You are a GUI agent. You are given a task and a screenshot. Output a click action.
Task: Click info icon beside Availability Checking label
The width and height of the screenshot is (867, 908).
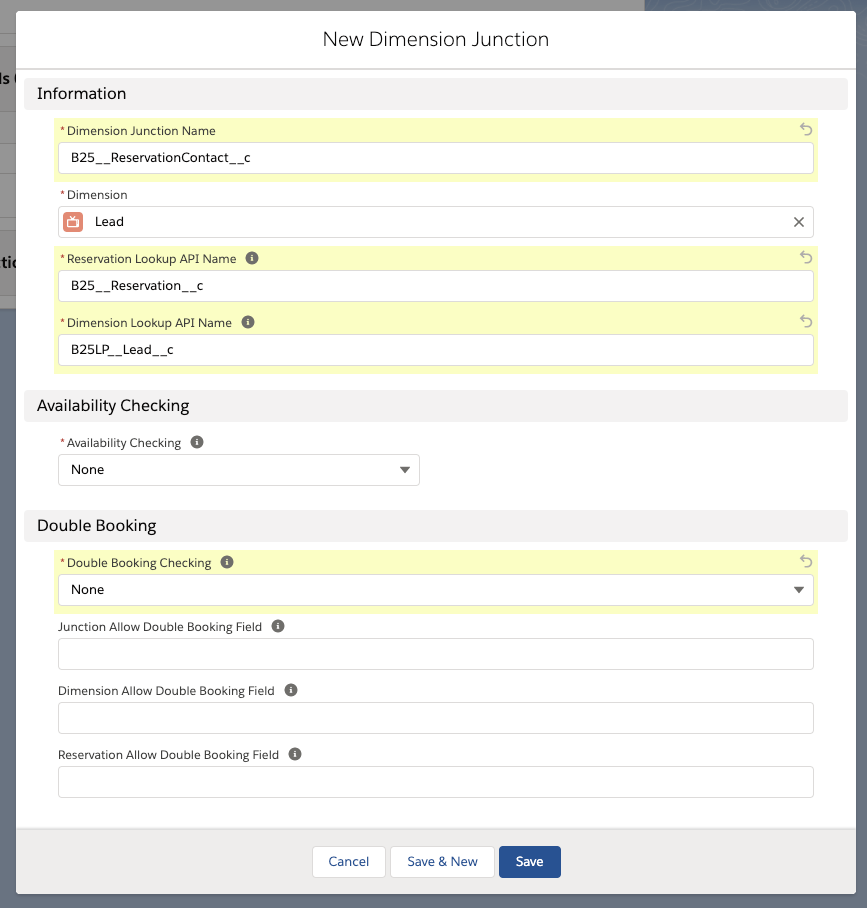click(x=197, y=442)
